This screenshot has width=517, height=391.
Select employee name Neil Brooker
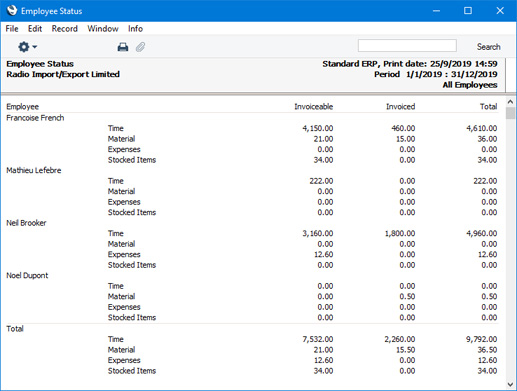point(26,223)
